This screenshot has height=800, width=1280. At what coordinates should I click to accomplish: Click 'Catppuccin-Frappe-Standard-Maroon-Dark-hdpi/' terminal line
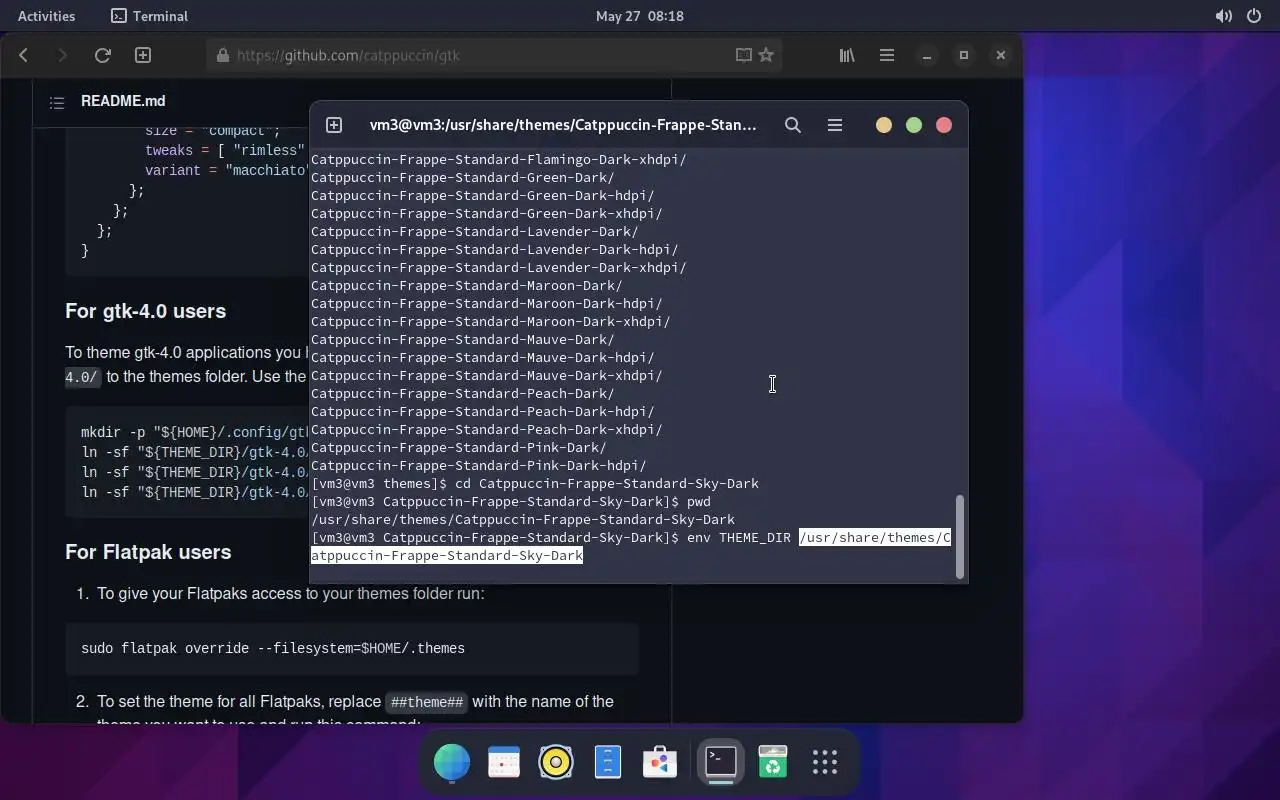point(486,303)
